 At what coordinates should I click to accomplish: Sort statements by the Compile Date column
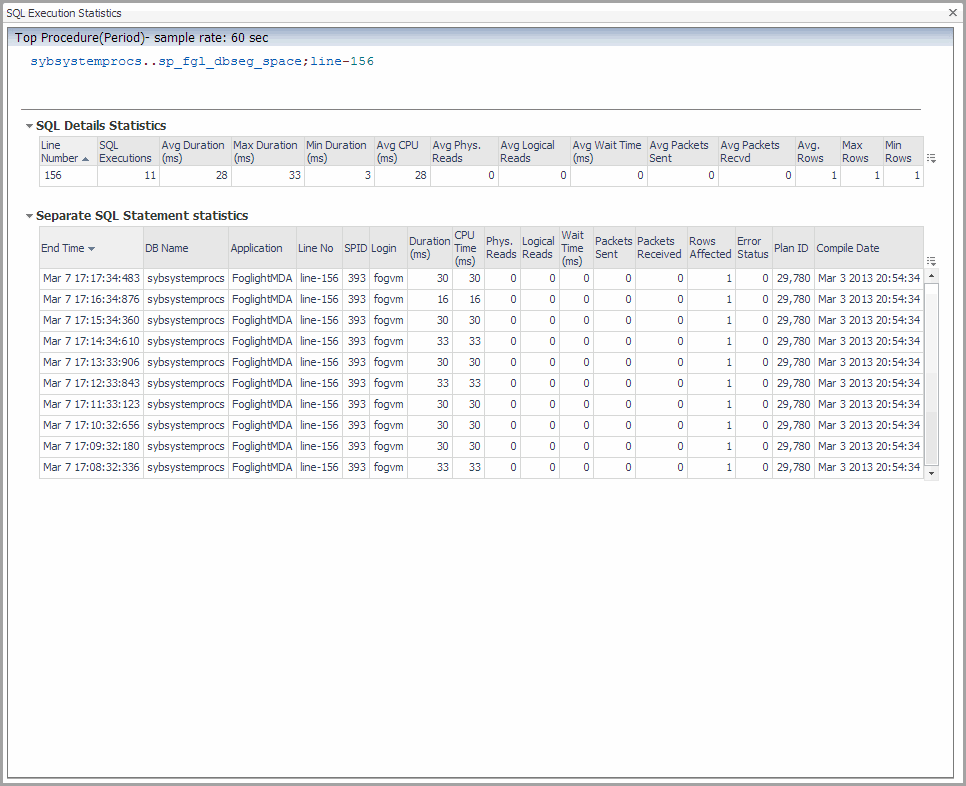click(848, 248)
